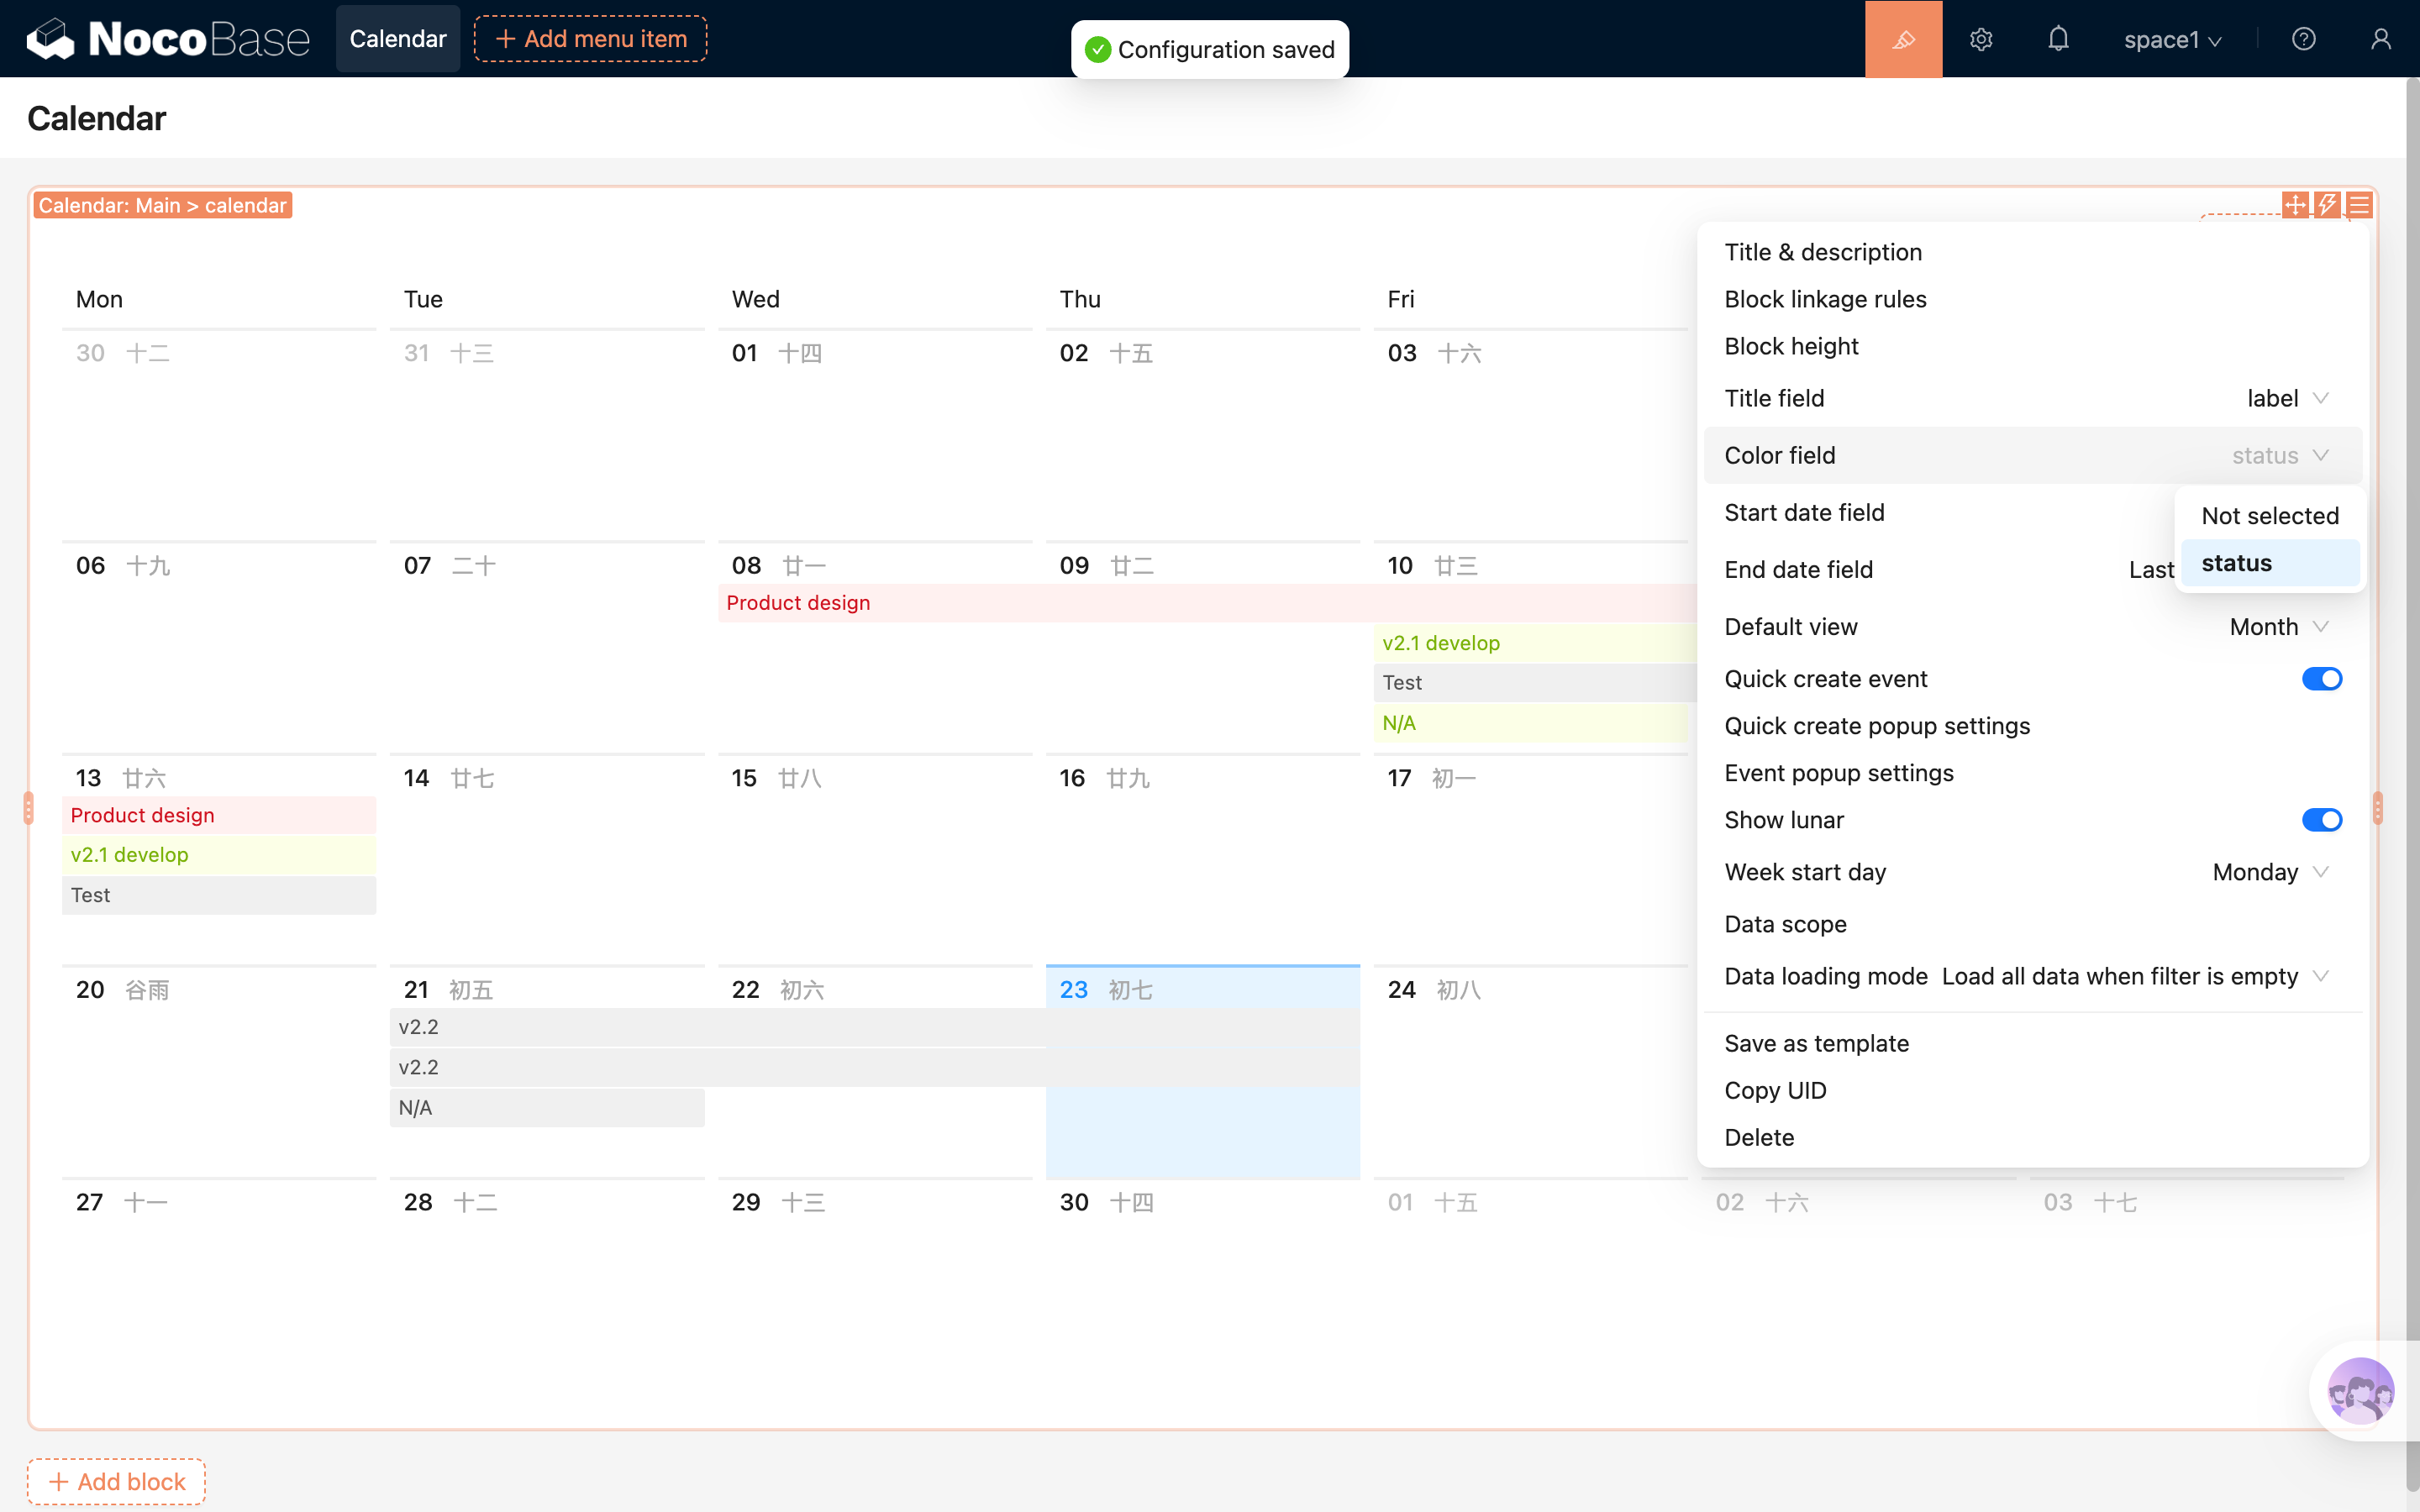Turn off the Show lunar switch
2420x1512 pixels.
point(2321,820)
